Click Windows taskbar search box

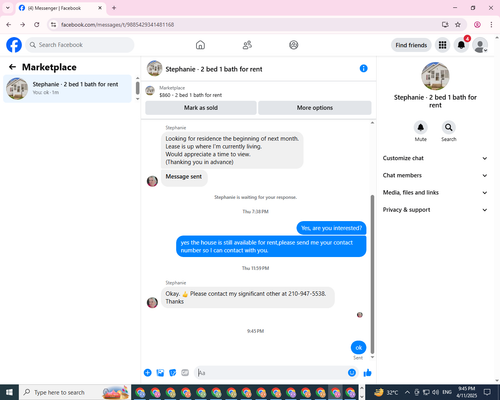click(x=75, y=392)
